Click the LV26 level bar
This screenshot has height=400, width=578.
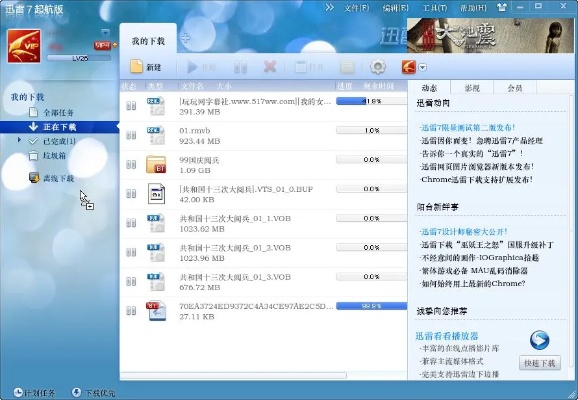point(79,58)
